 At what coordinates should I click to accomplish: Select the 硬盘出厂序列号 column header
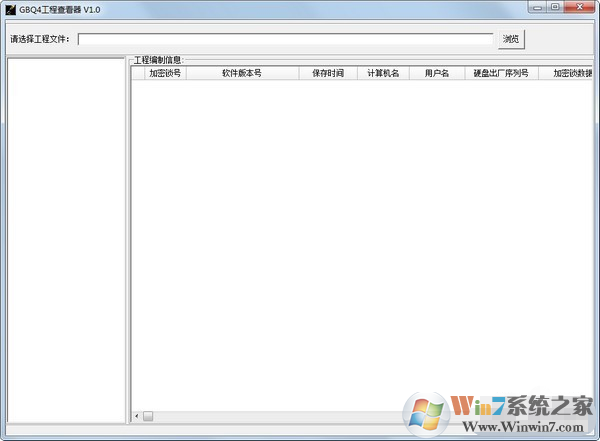(501, 73)
